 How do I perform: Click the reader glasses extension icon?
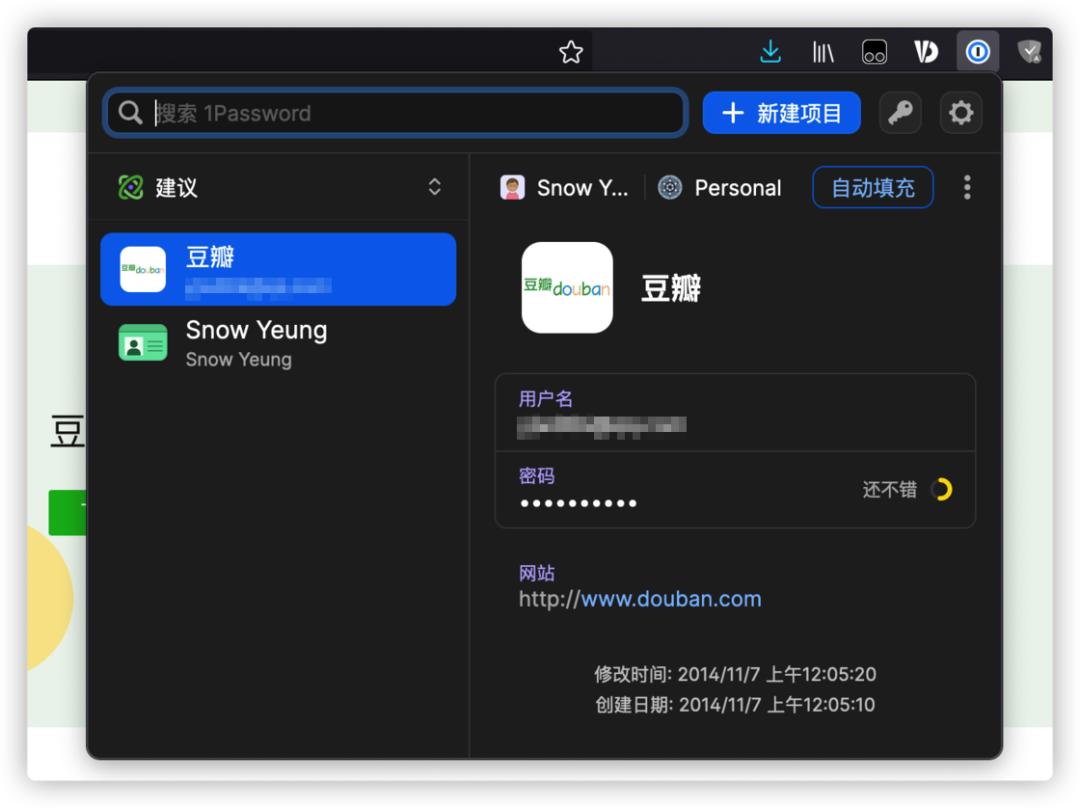874,52
